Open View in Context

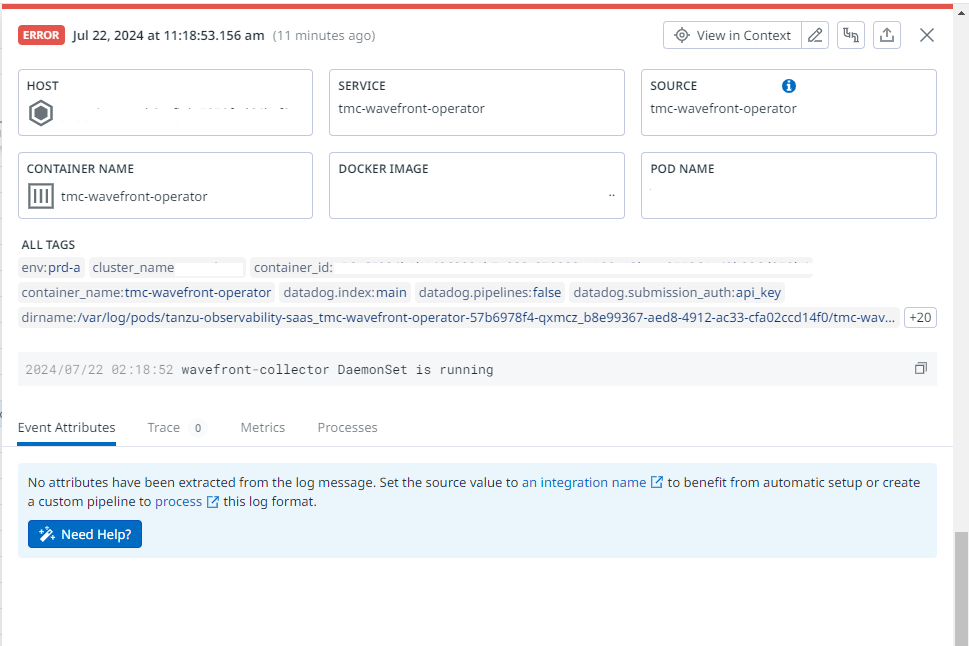tap(733, 35)
